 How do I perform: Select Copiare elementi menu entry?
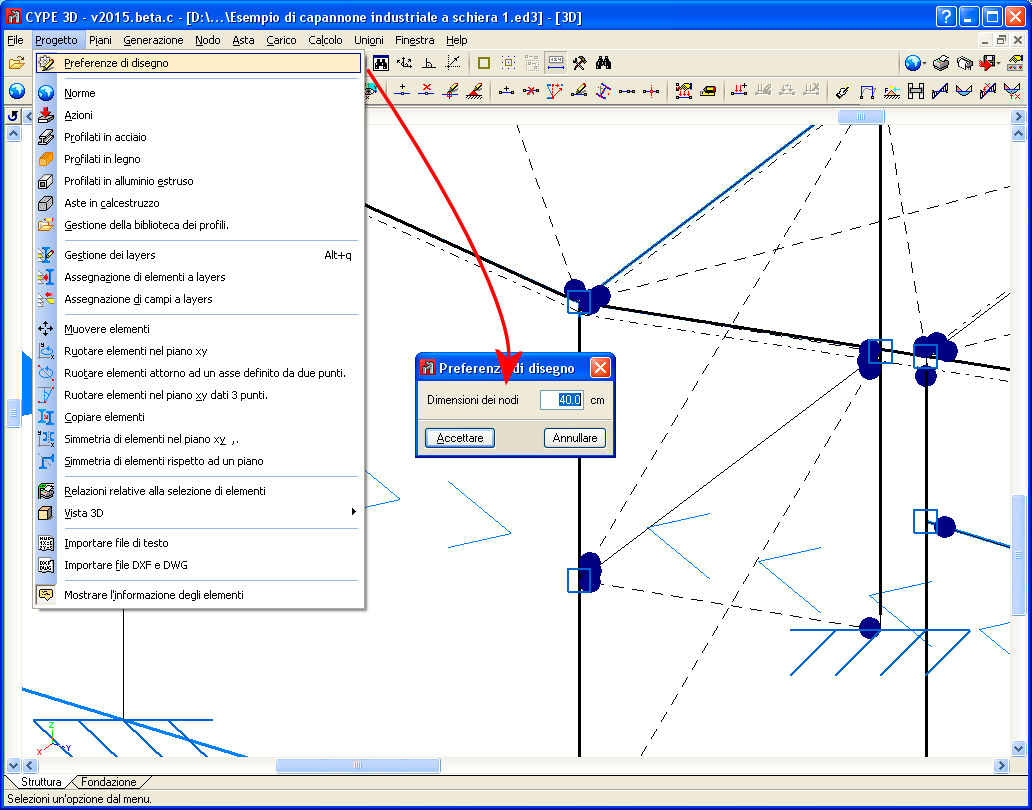pos(198,417)
